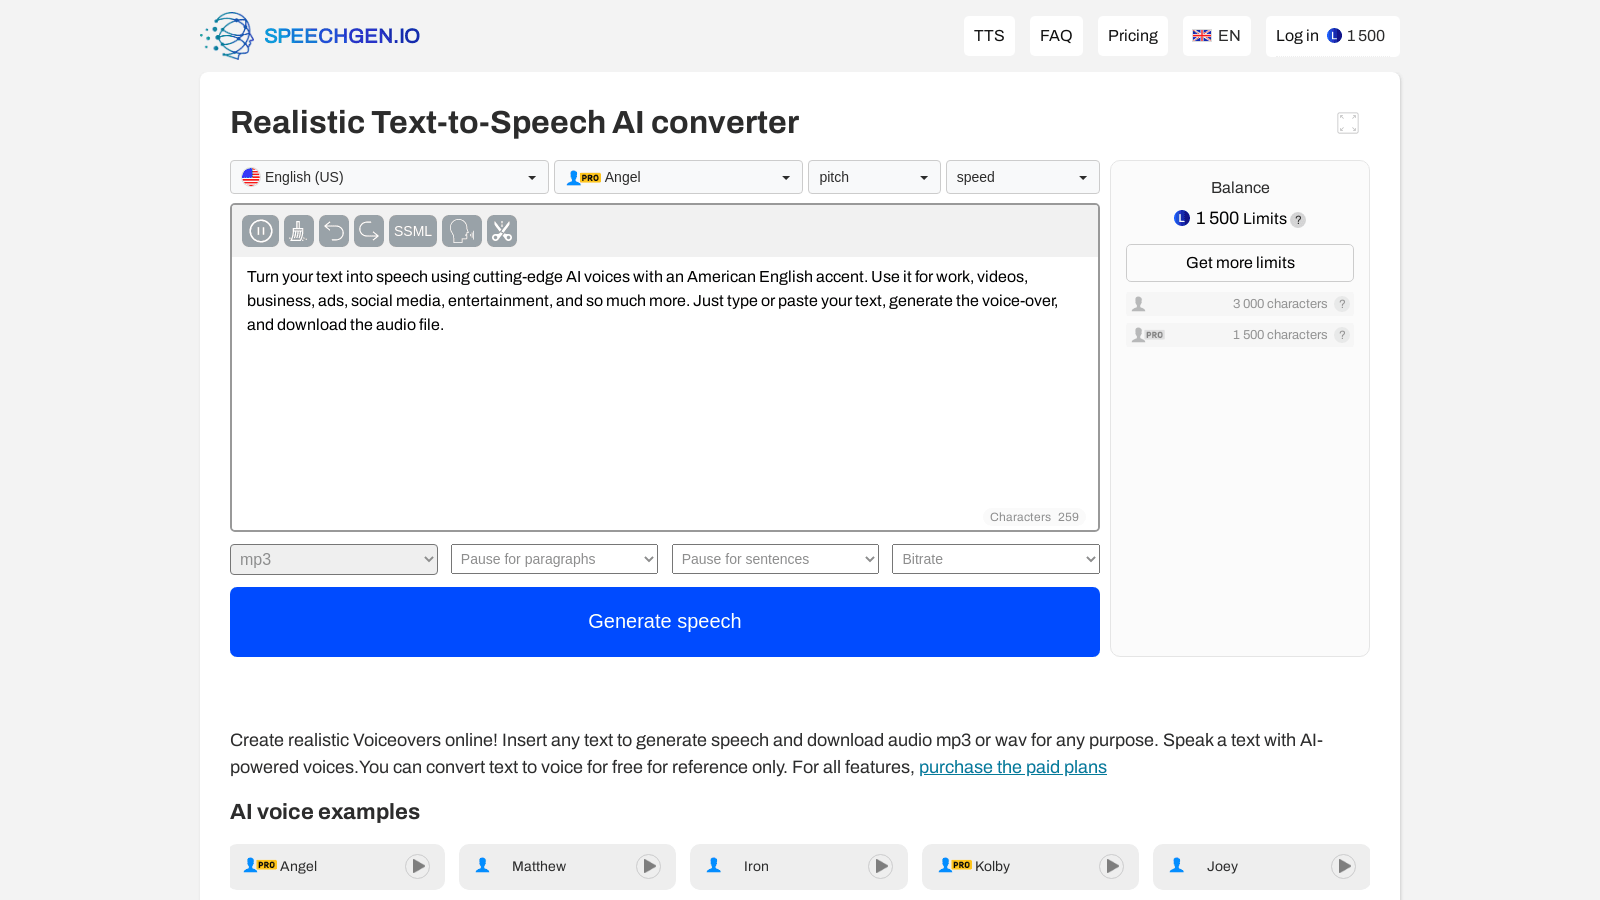Open Pause for sentences dropdown
Viewport: 1600px width, 900px height.
(x=775, y=559)
